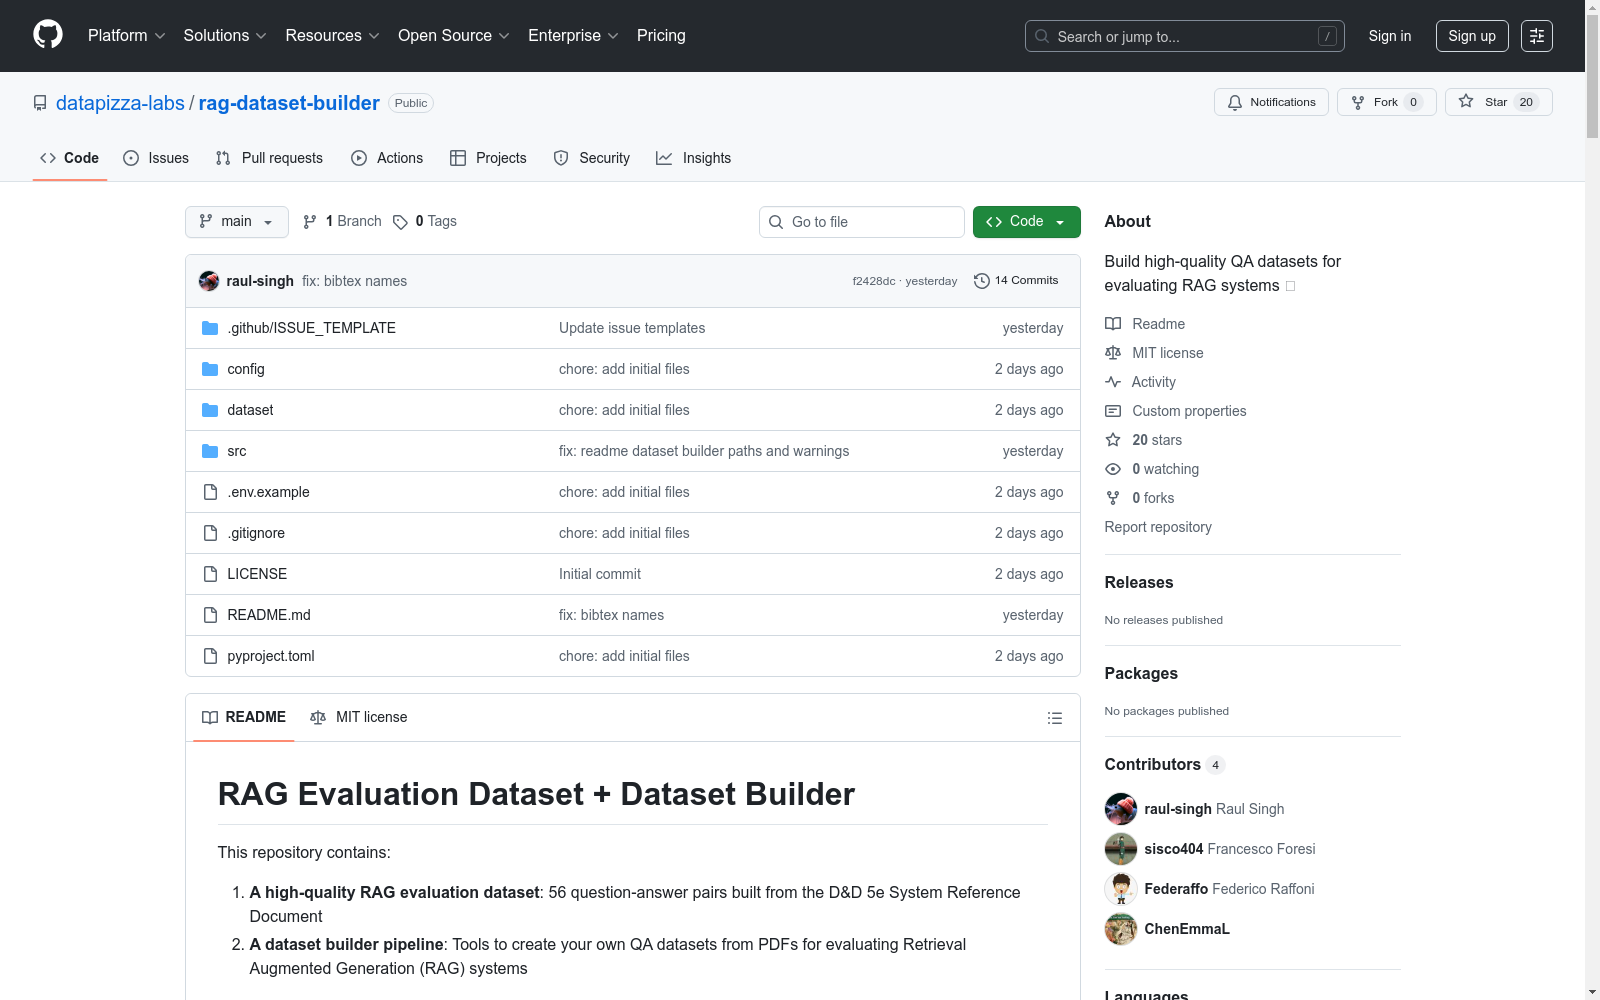Click the Sign up button
Image resolution: width=1600 pixels, height=1000 pixels.
pyautogui.click(x=1472, y=36)
